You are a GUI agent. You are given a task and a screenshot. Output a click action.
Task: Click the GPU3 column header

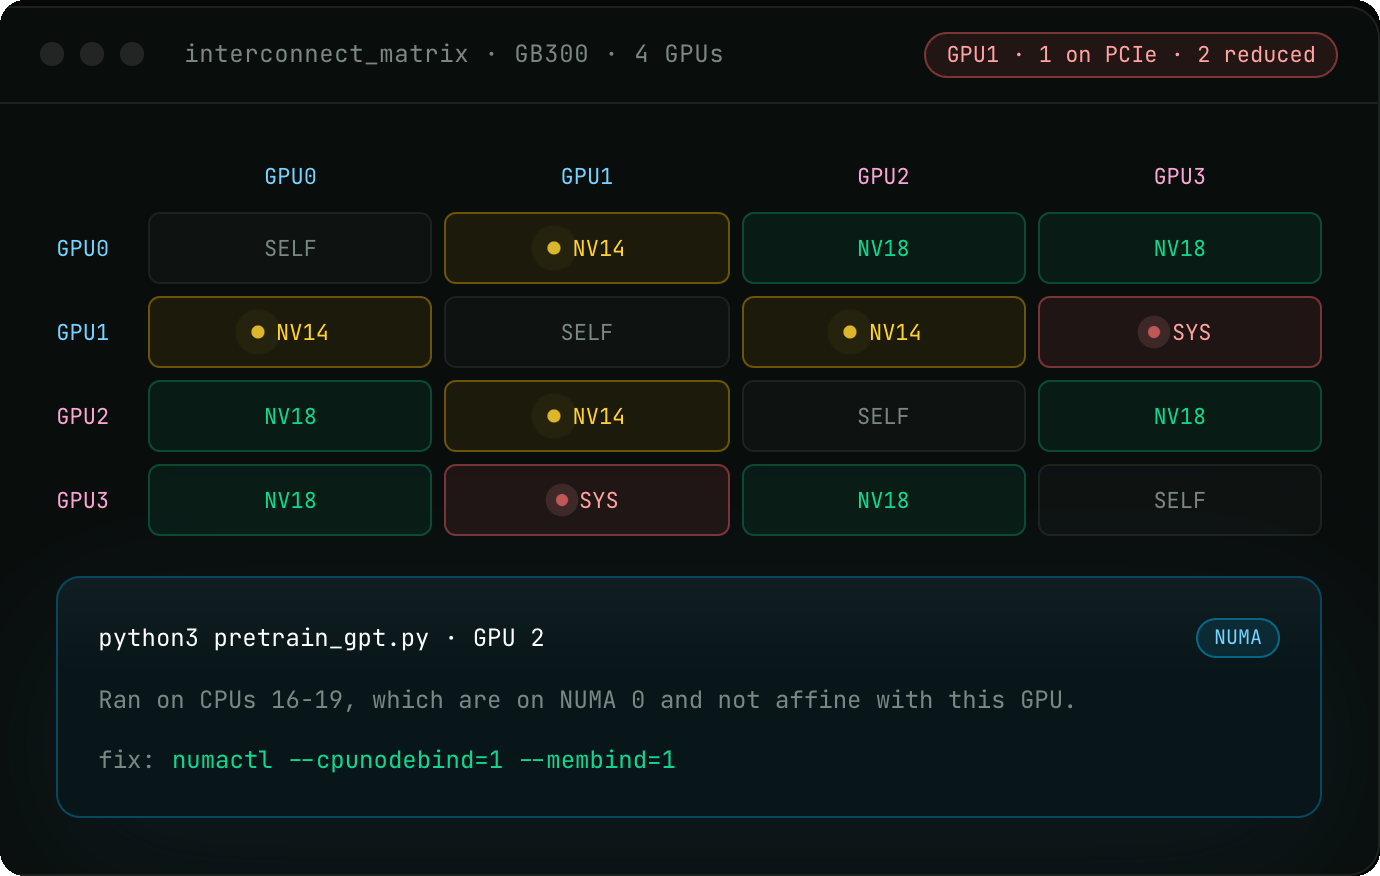pos(1180,177)
